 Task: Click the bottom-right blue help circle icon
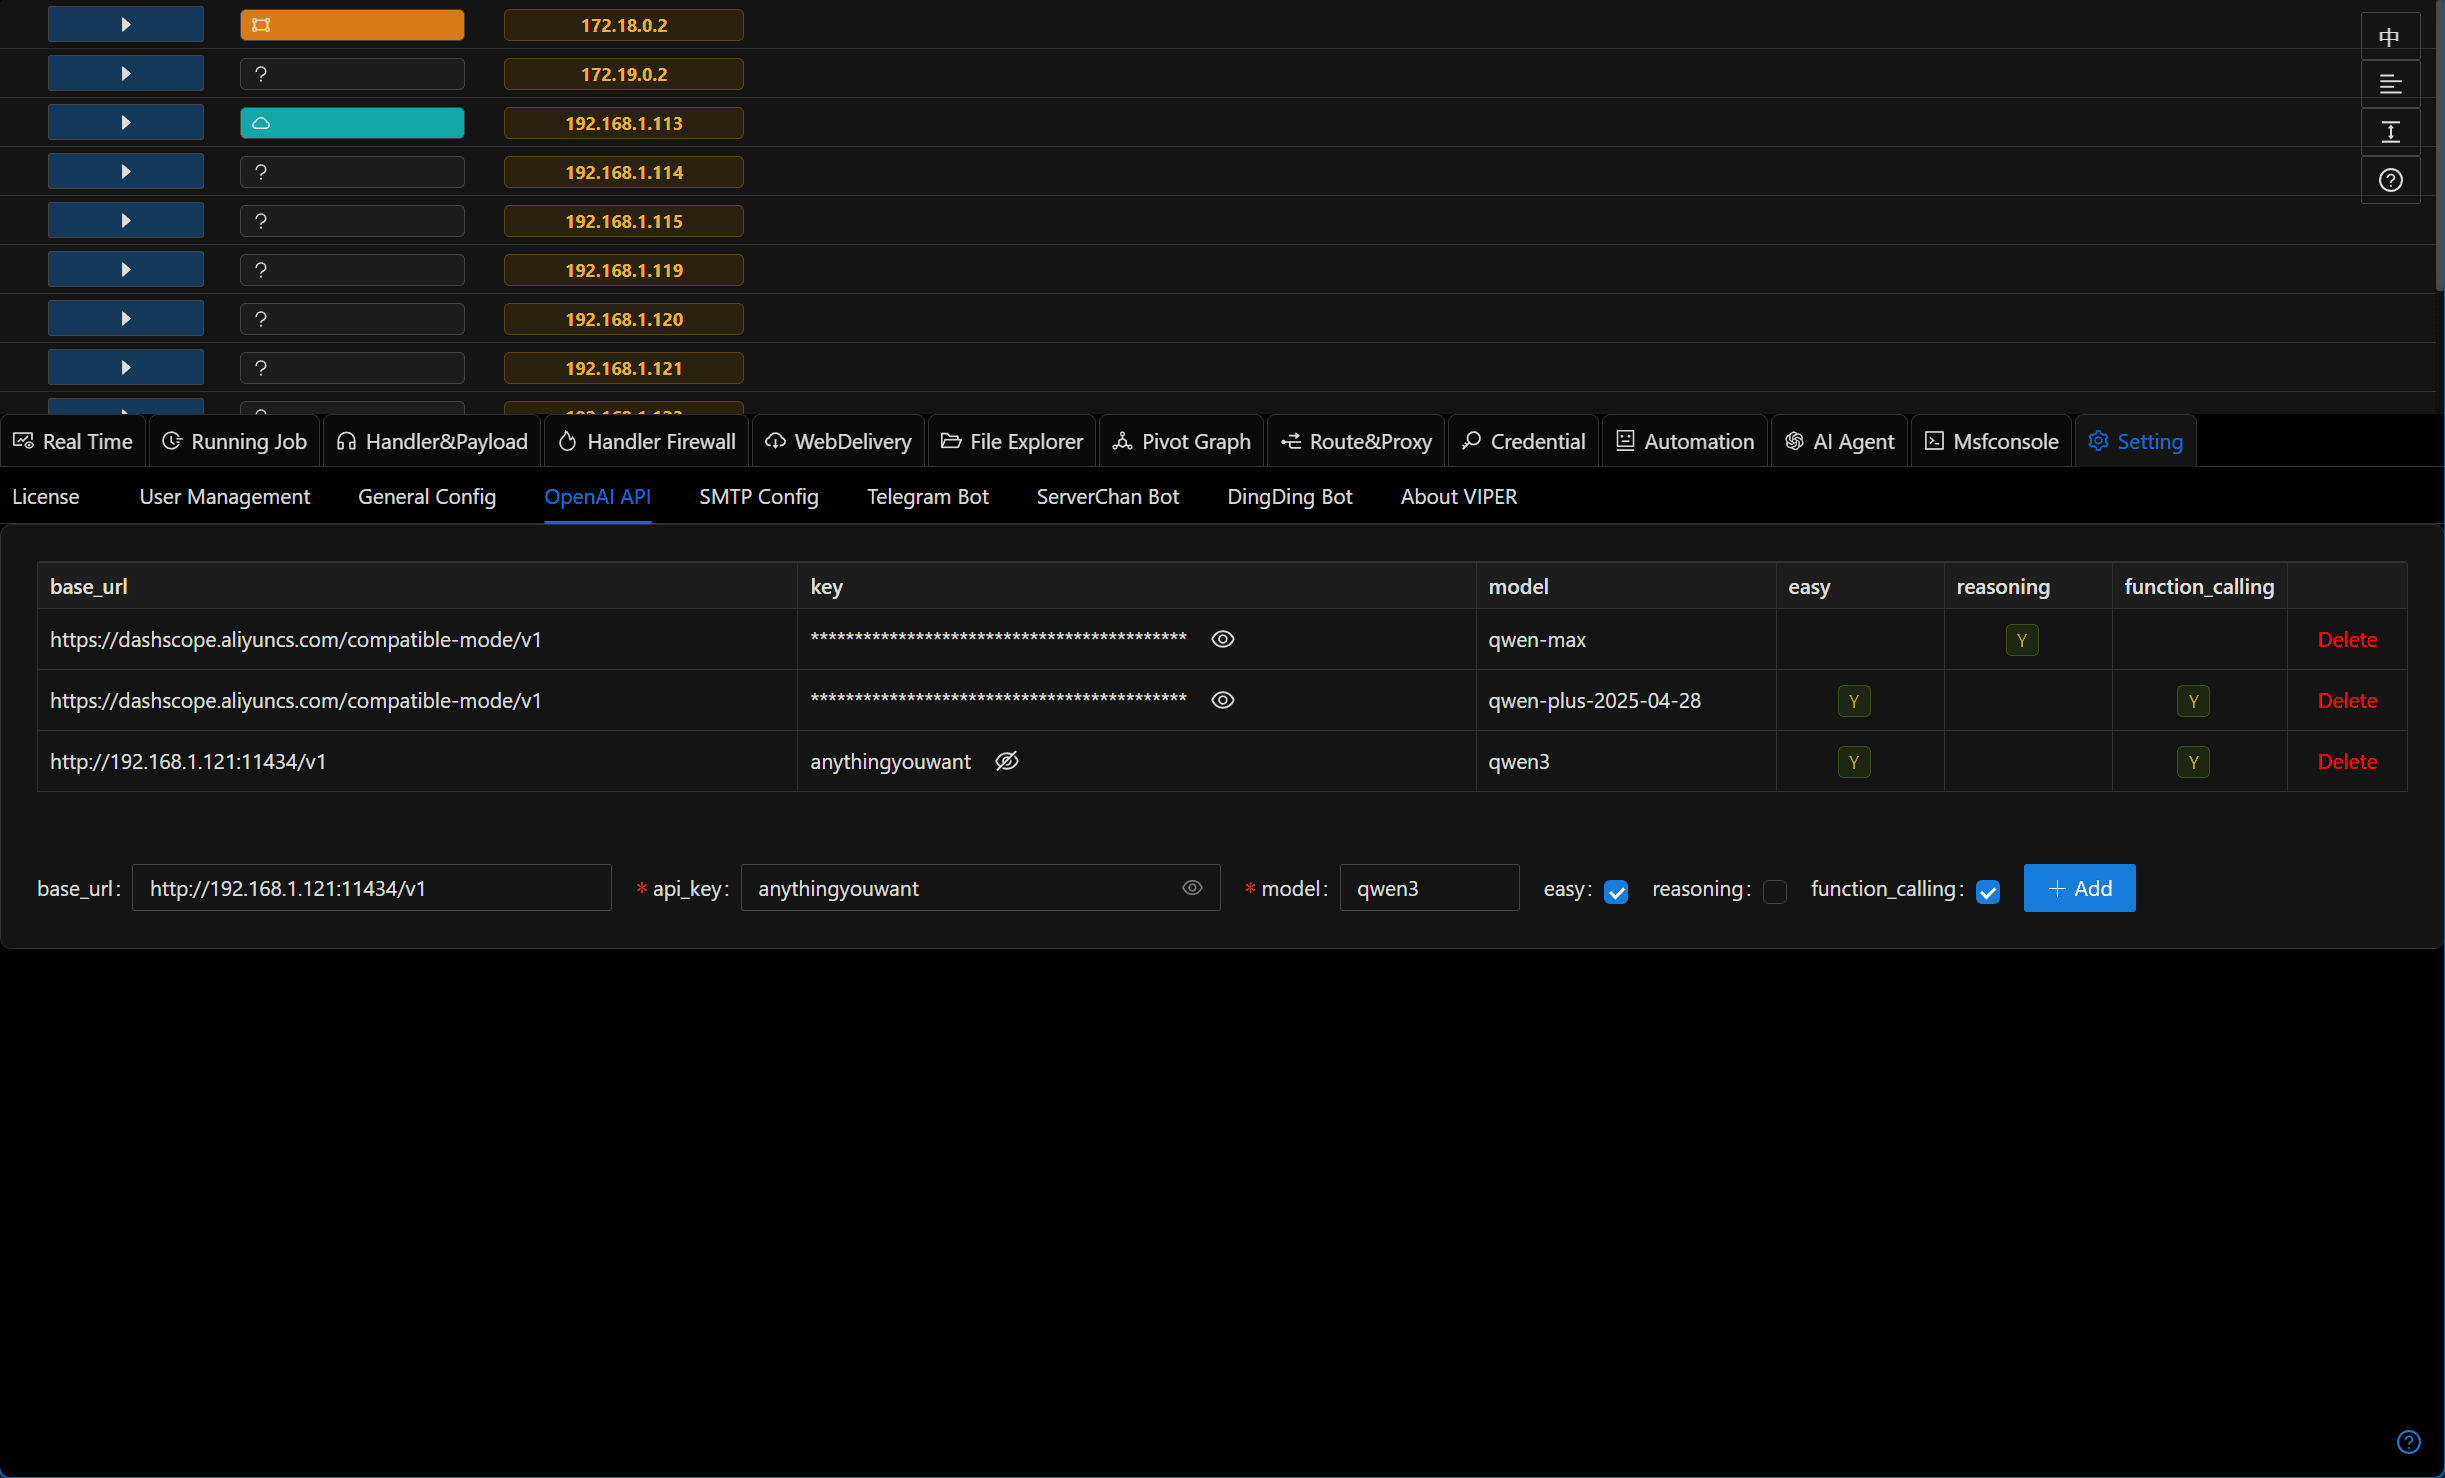pyautogui.click(x=2408, y=1441)
